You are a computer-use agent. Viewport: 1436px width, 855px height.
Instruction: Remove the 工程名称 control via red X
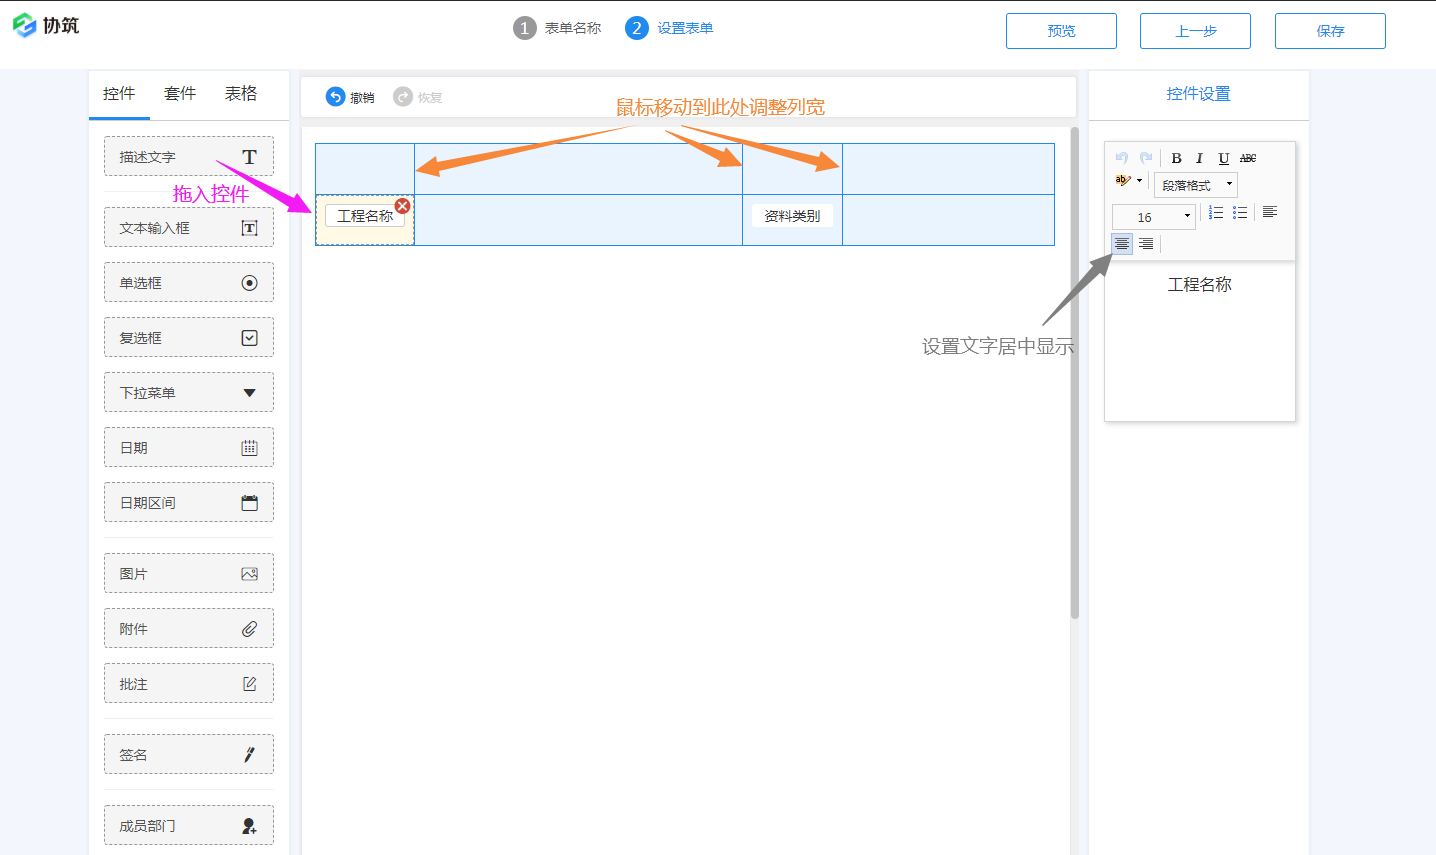[x=402, y=206]
